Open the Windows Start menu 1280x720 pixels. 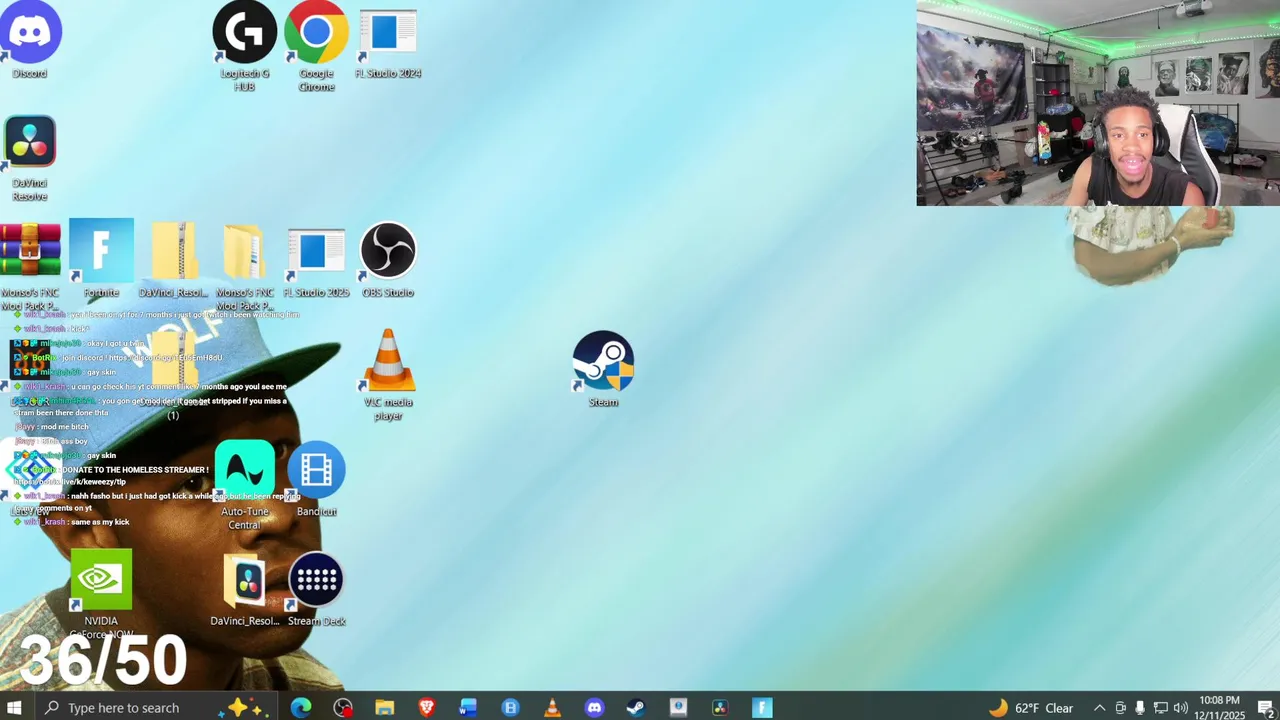click(x=15, y=708)
